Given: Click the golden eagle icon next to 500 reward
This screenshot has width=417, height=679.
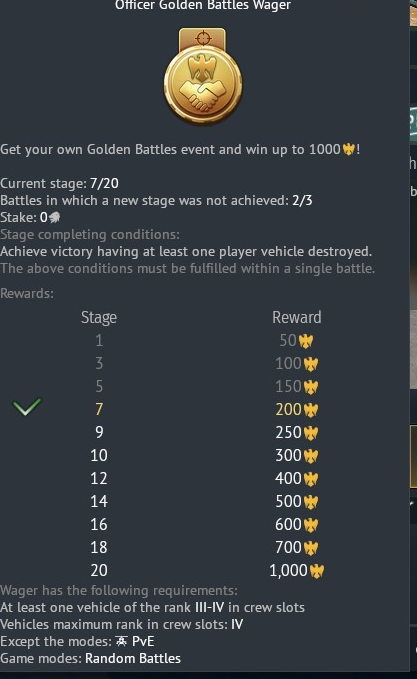Looking at the screenshot, I should click(x=311, y=502).
